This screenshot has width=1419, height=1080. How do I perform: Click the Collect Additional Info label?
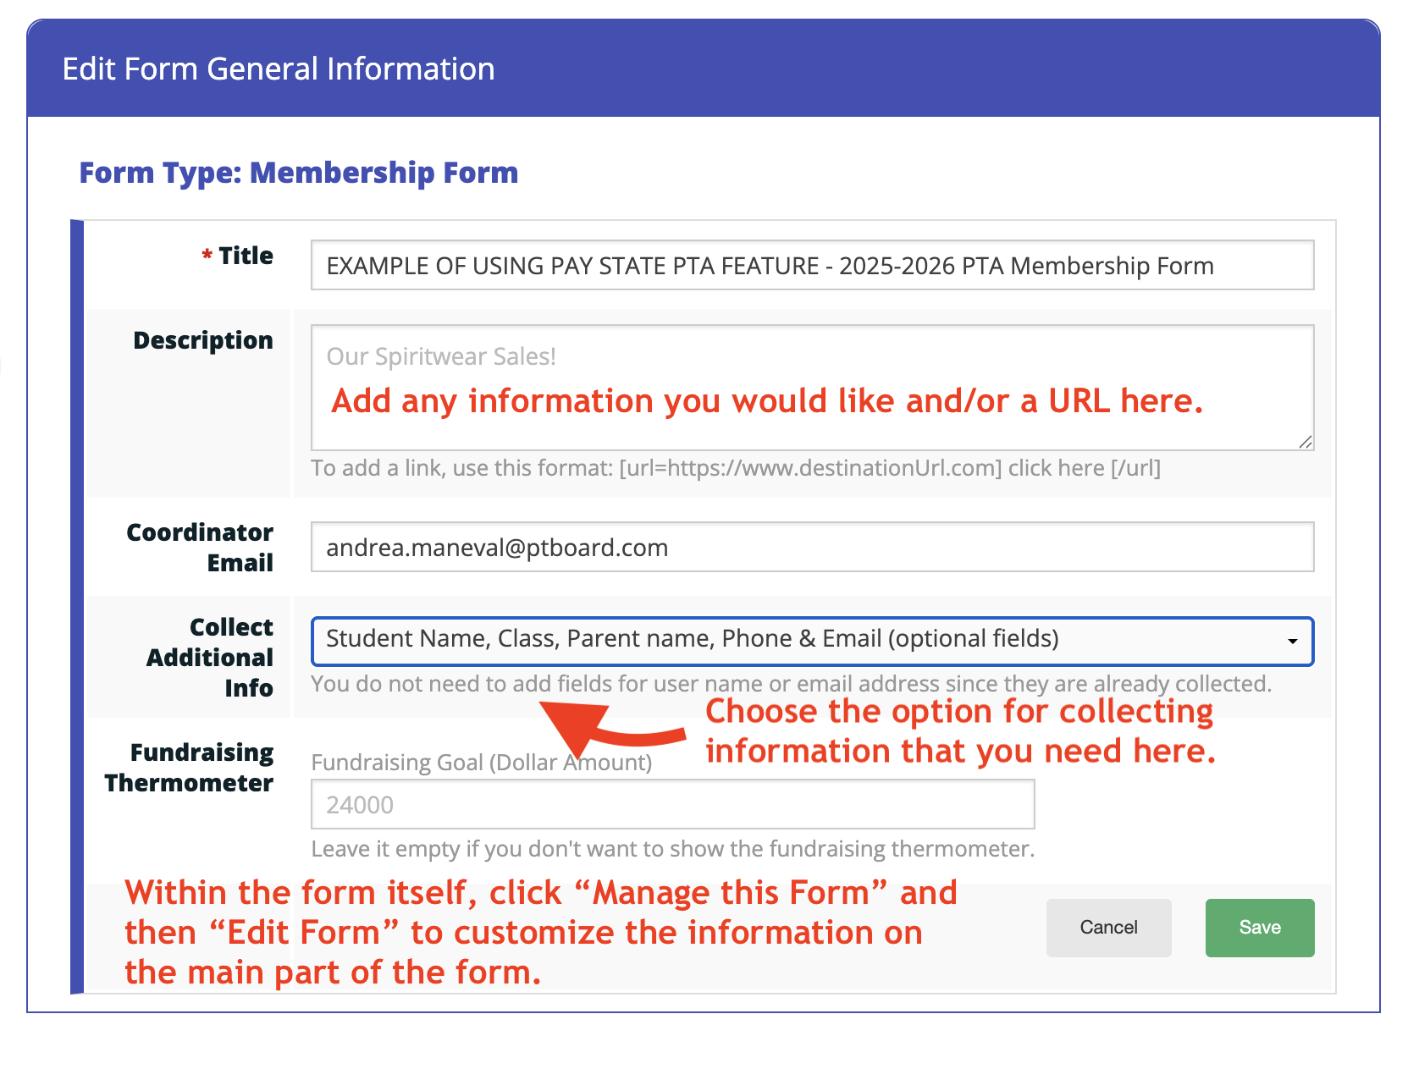coord(210,657)
